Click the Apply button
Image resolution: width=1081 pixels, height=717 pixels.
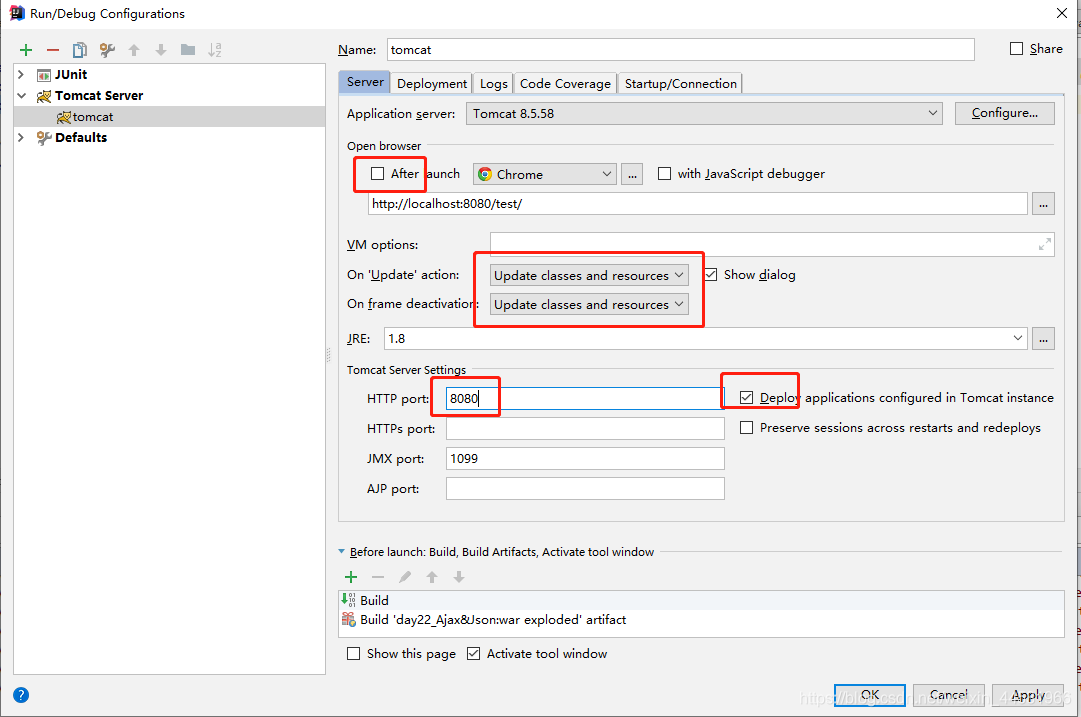point(1028,695)
